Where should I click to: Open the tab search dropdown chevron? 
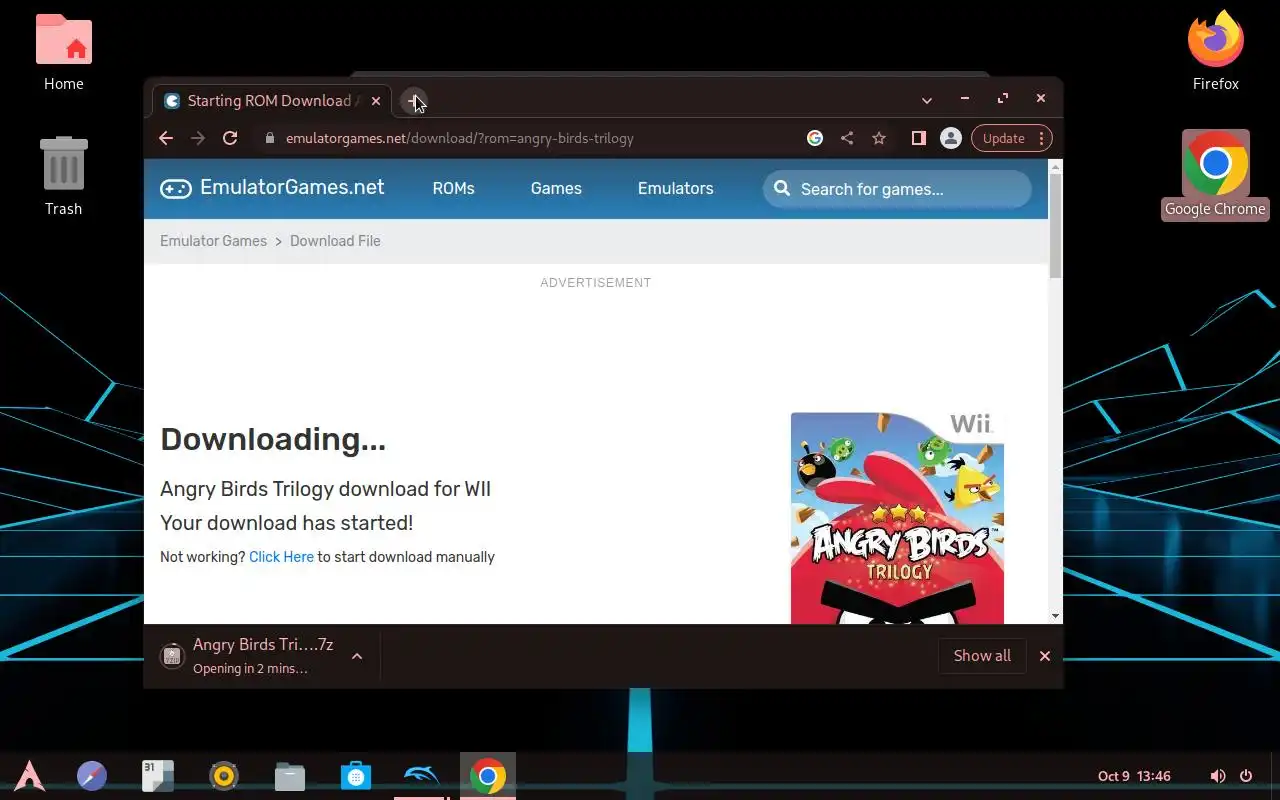(x=927, y=100)
